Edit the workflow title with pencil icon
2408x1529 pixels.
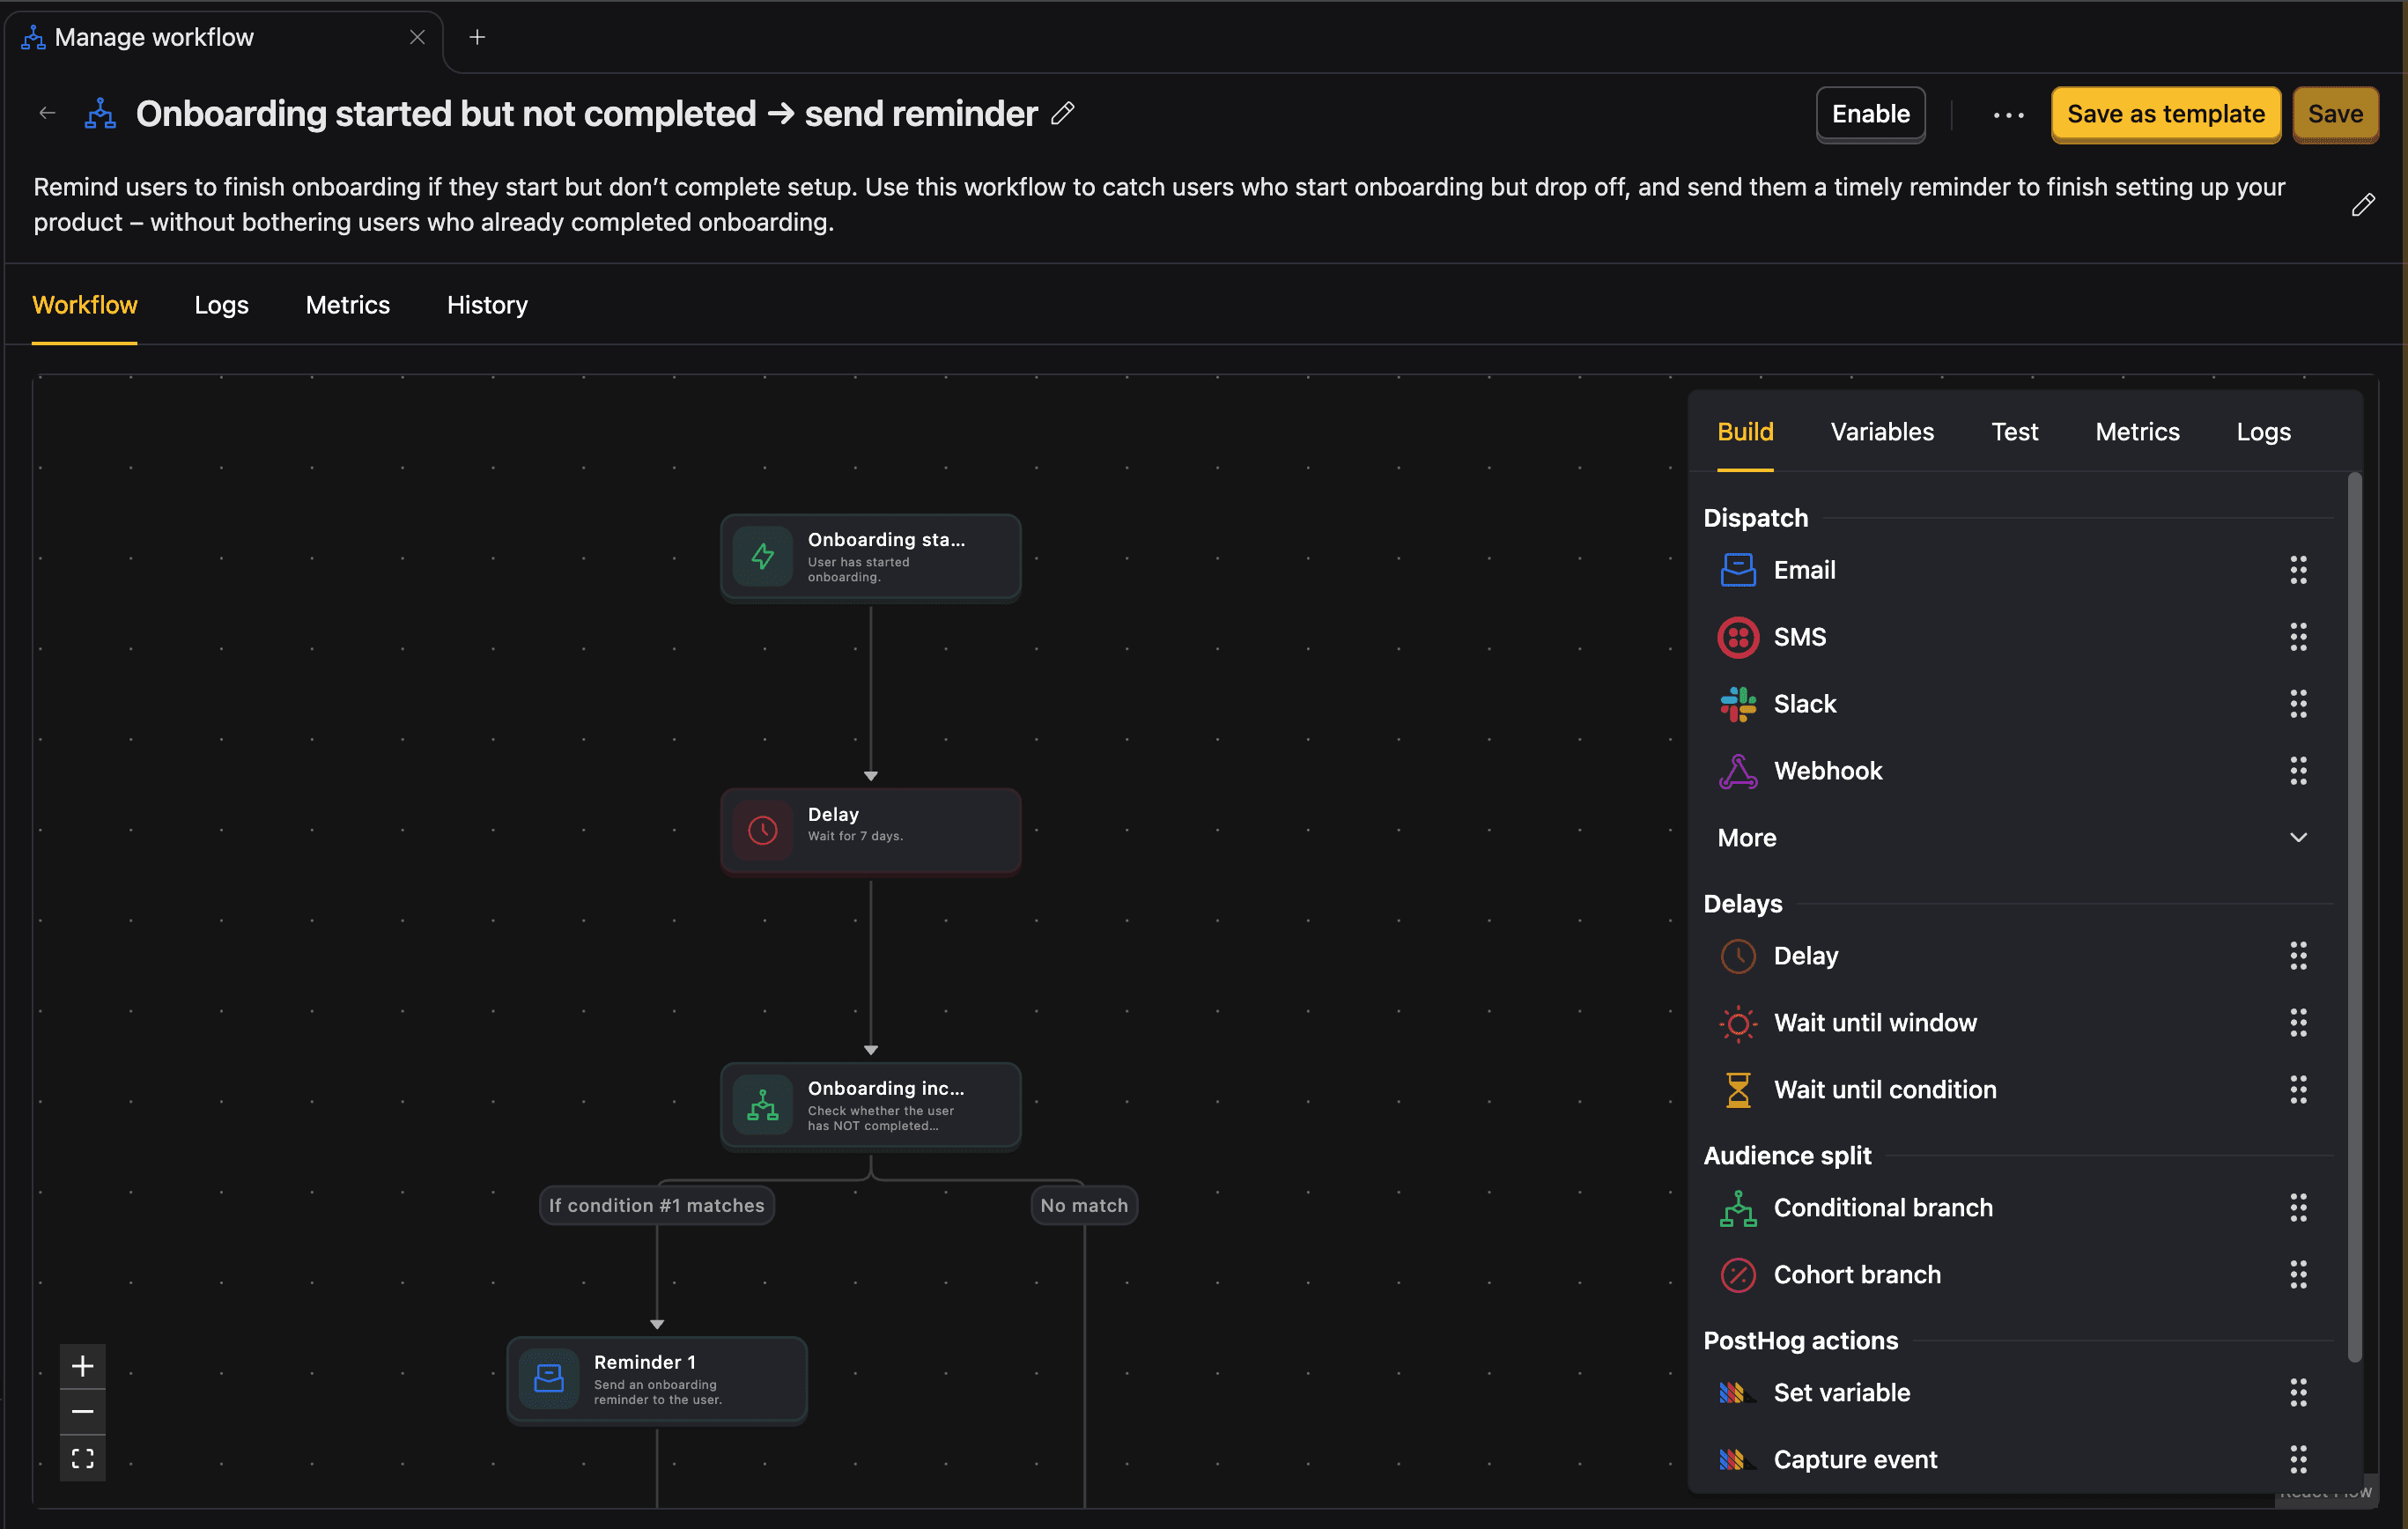pos(1063,114)
